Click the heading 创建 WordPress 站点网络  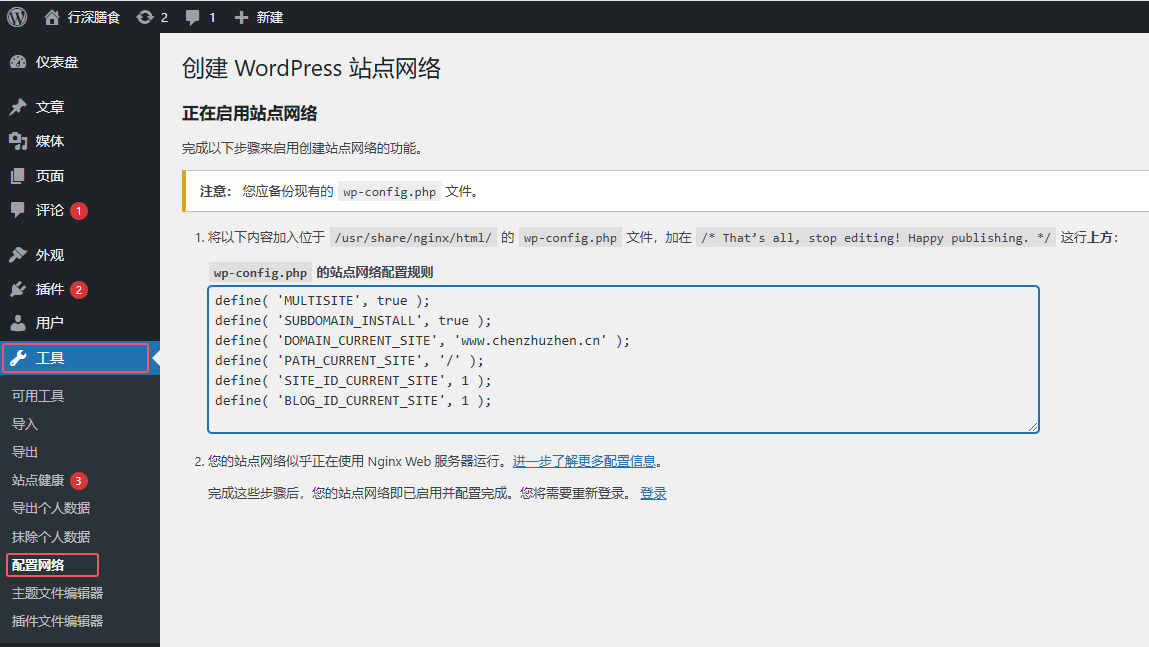pyautogui.click(x=311, y=68)
